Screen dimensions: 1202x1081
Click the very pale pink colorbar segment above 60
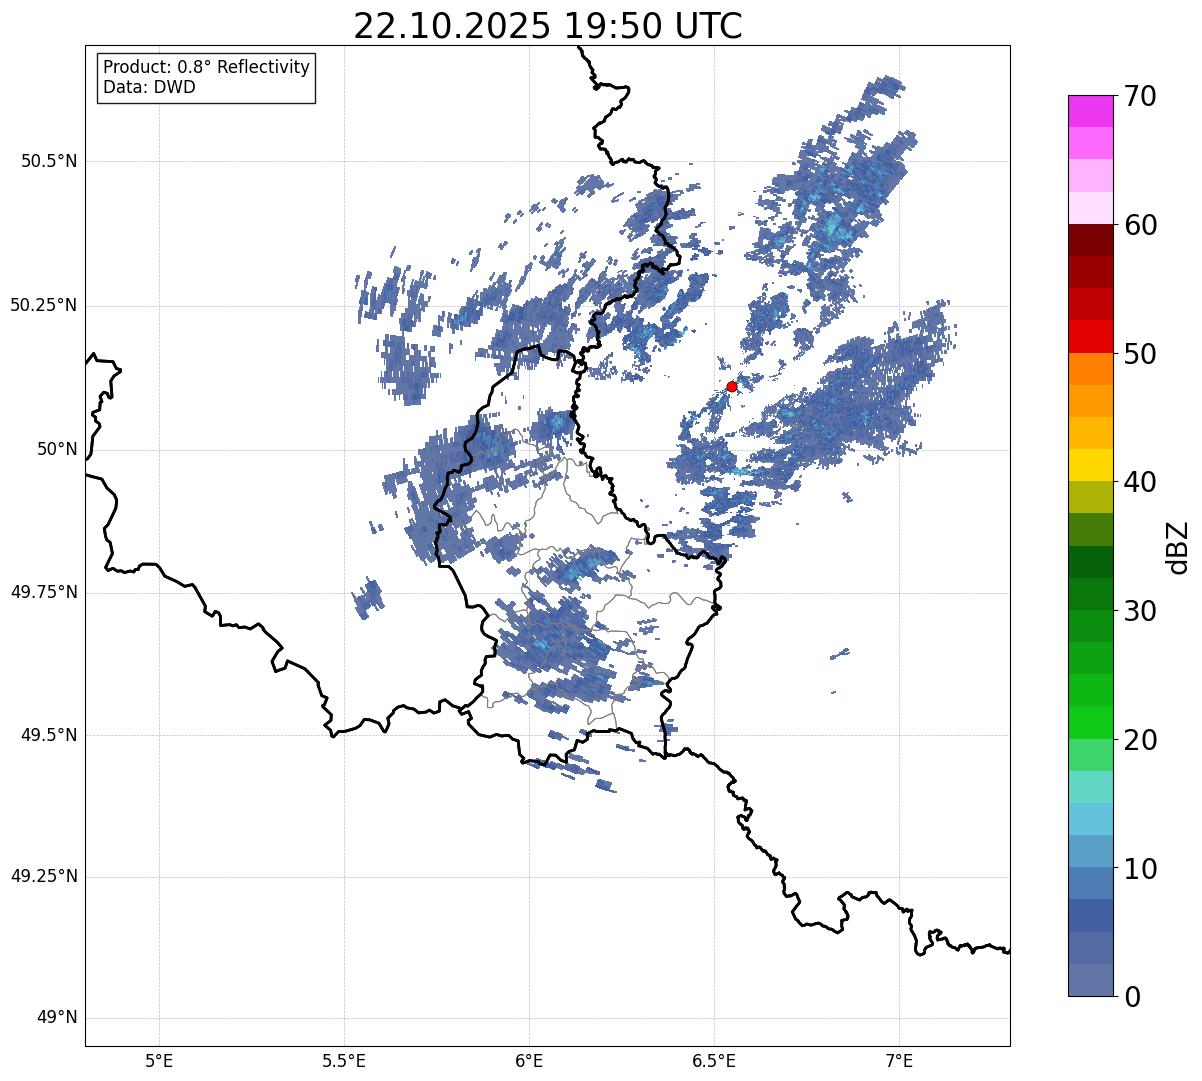tap(1091, 208)
